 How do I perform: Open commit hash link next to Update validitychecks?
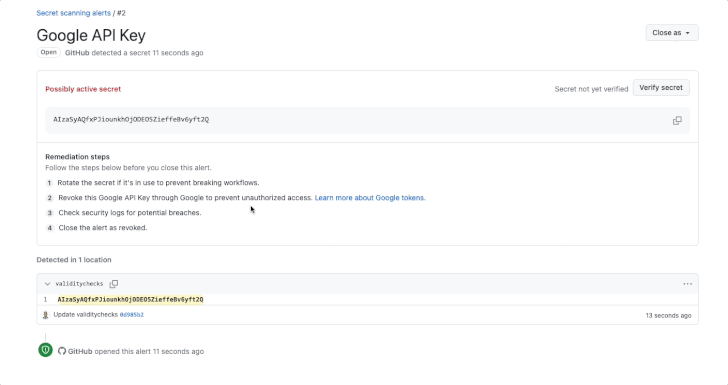click(x=131, y=315)
